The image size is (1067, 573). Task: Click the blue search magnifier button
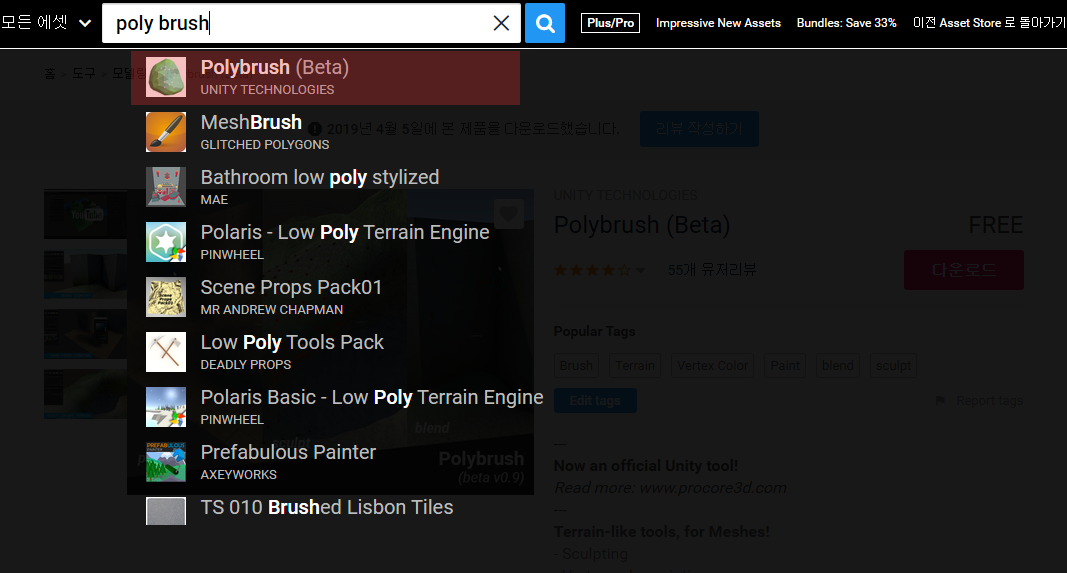(544, 23)
